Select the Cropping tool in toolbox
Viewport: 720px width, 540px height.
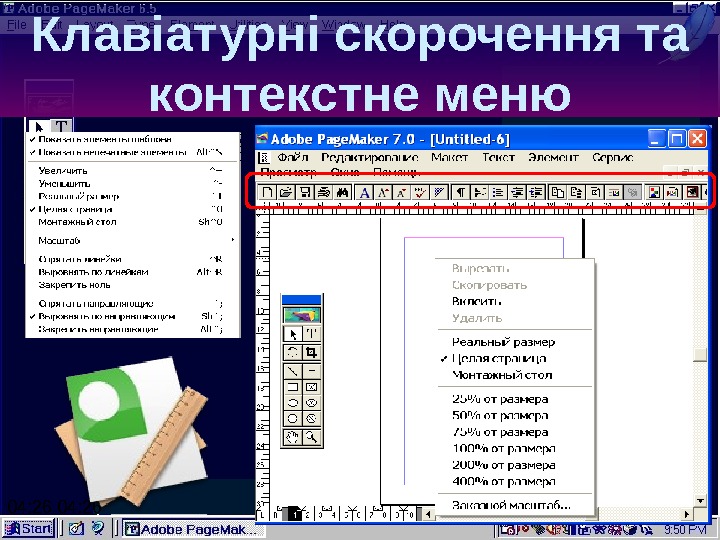[x=311, y=352]
